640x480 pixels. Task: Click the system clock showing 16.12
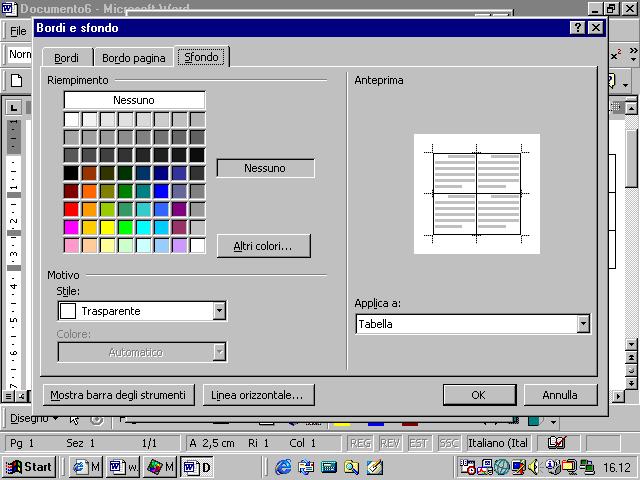point(617,467)
